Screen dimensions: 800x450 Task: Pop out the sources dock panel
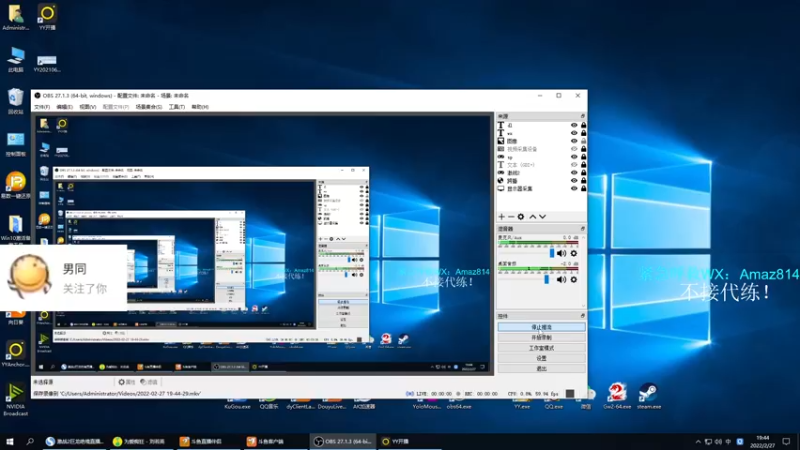pos(582,116)
